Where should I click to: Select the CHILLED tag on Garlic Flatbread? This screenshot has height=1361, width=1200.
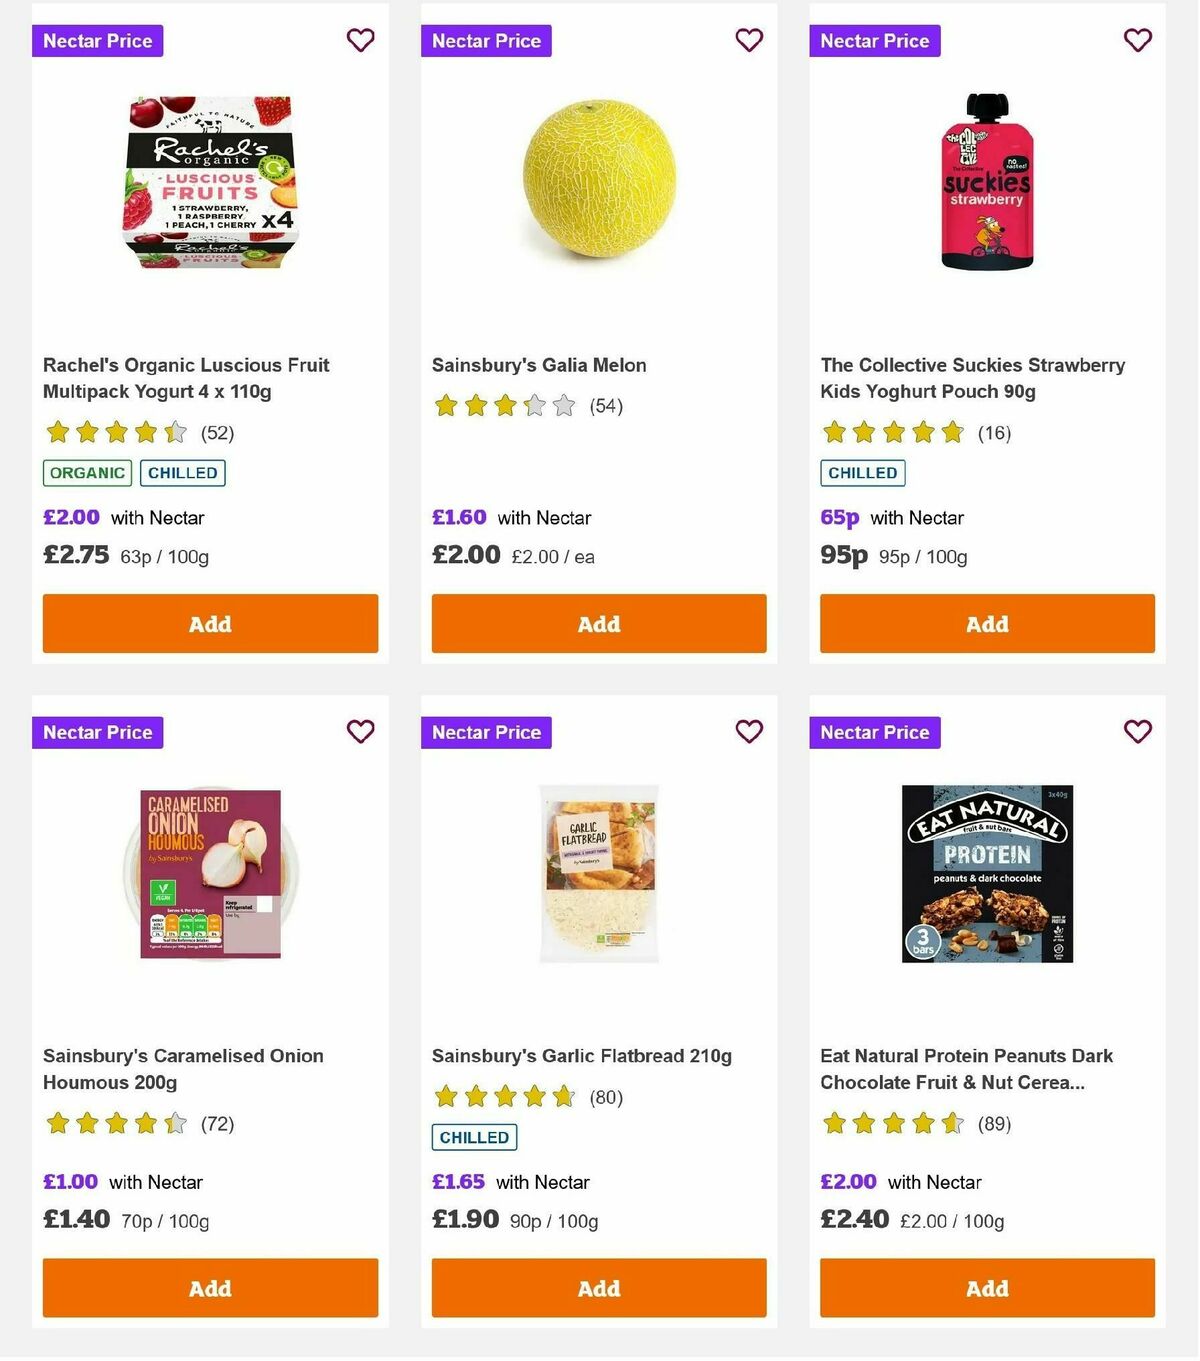(x=474, y=1137)
